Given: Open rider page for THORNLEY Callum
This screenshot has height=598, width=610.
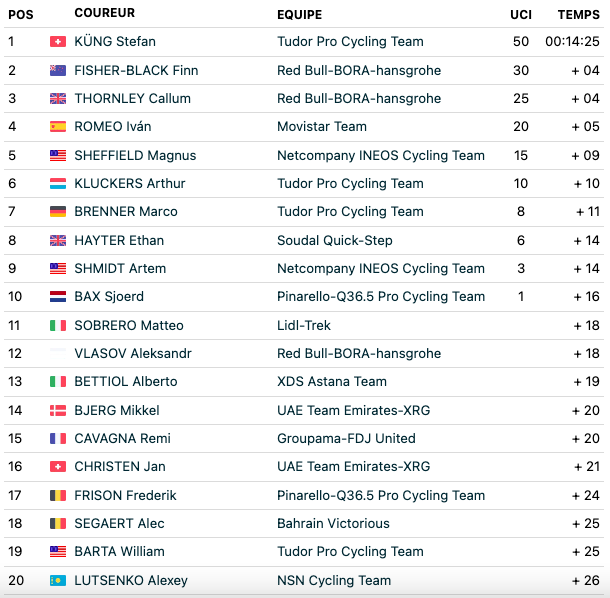Looking at the screenshot, I should [x=132, y=98].
